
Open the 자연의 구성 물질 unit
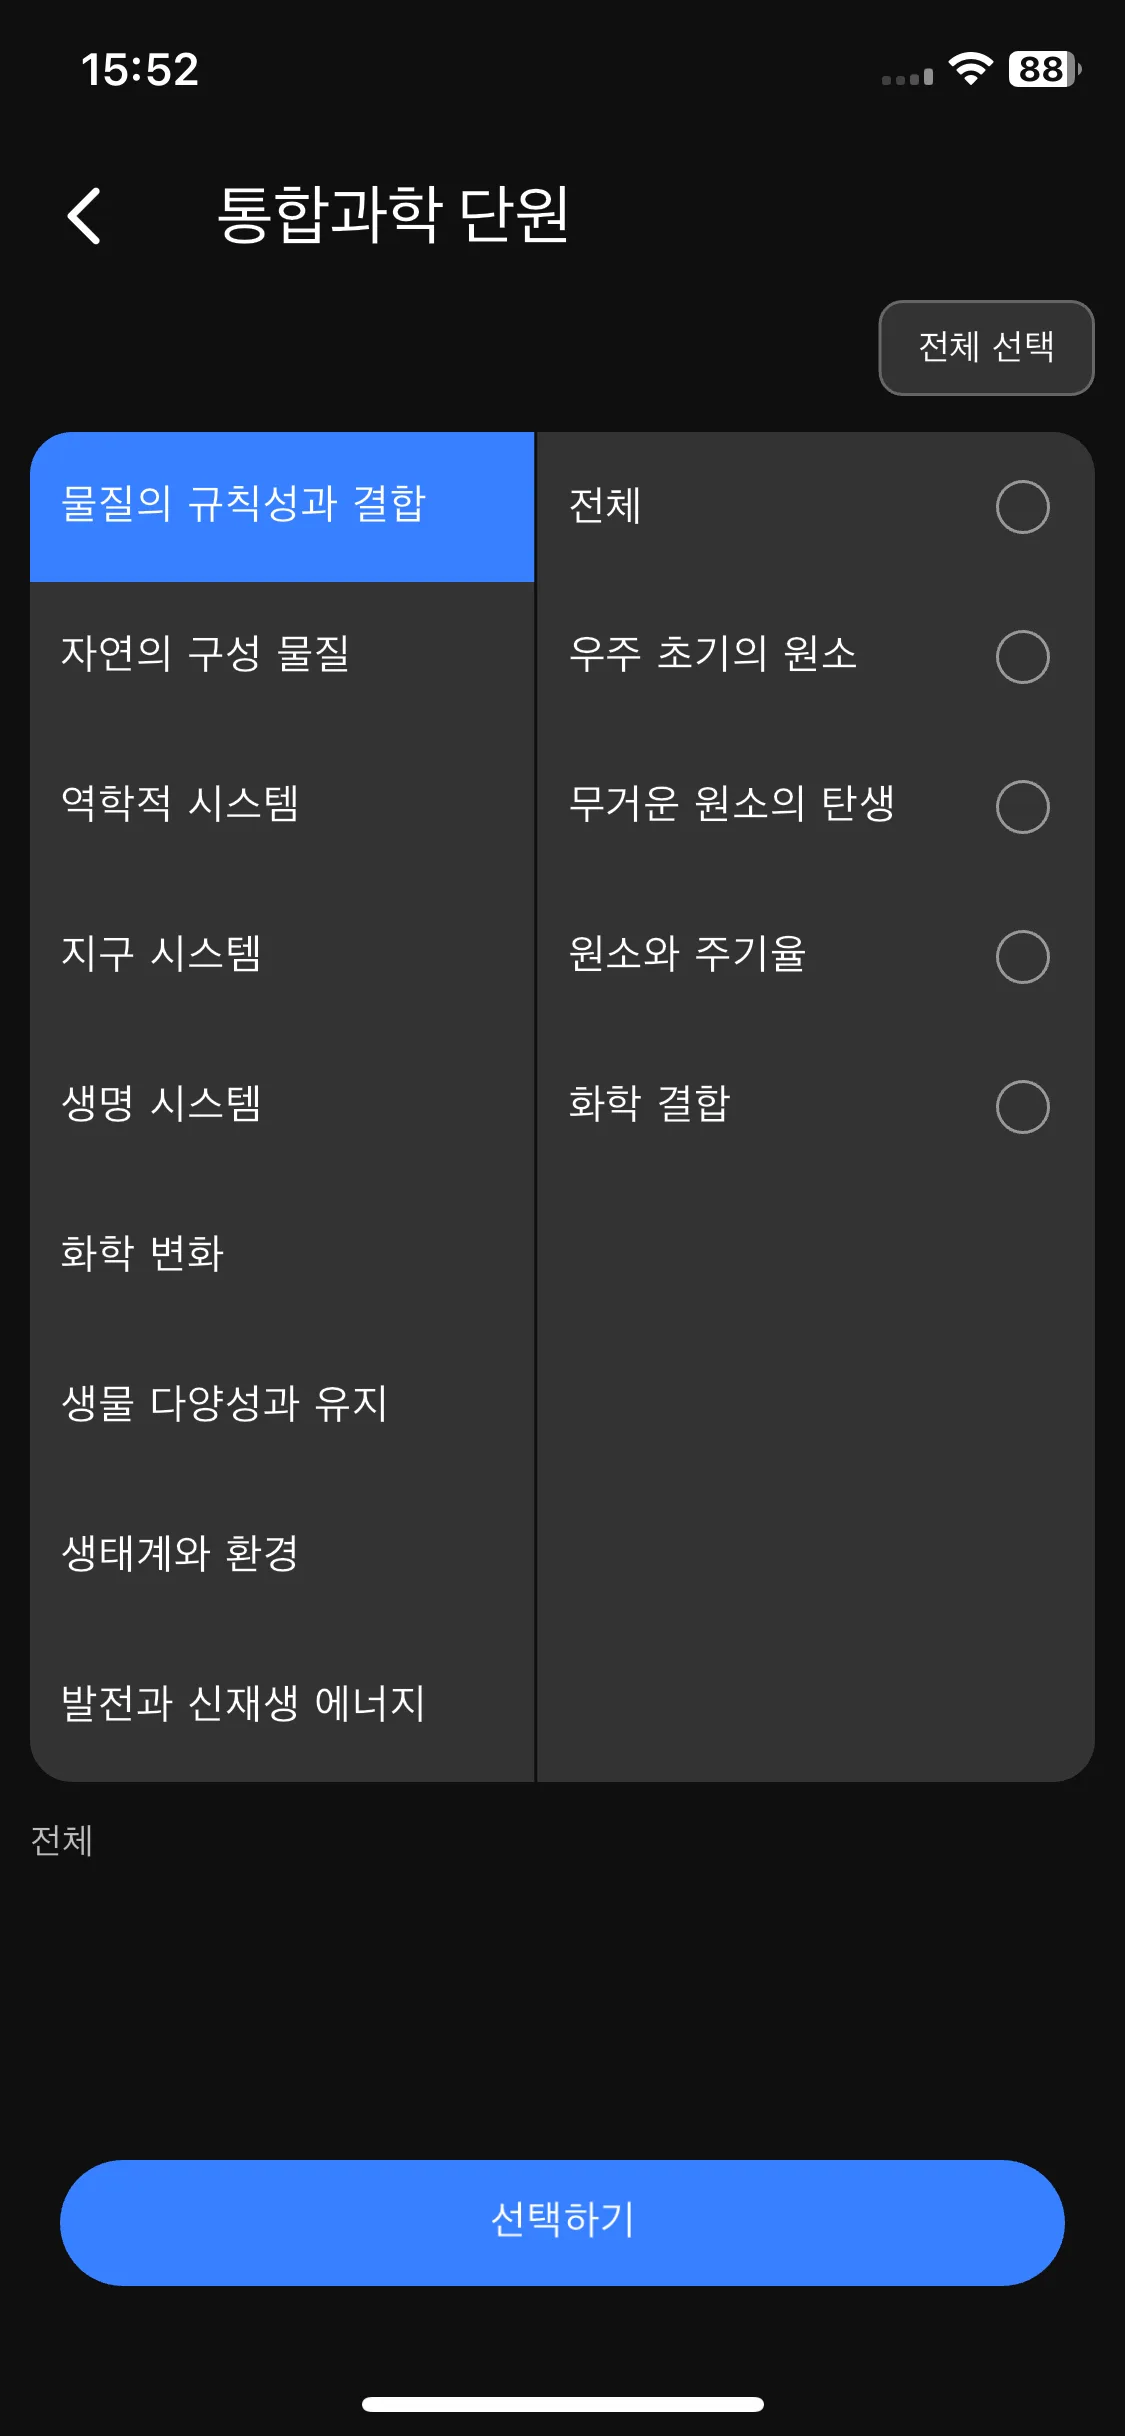point(282,657)
